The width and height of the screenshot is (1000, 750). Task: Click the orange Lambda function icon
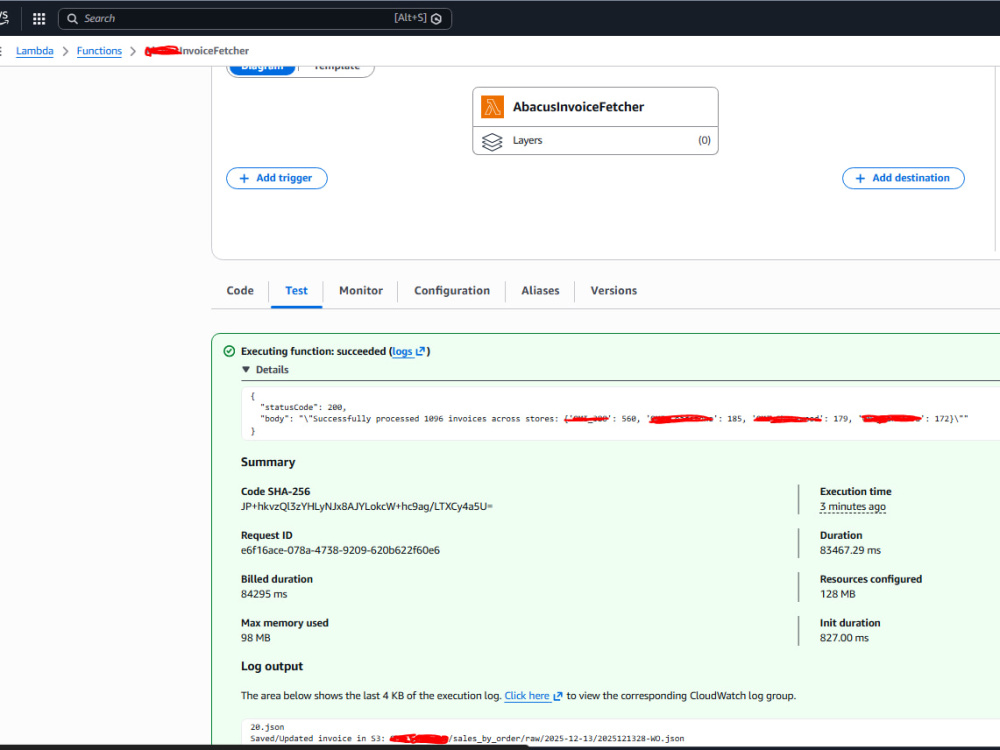tap(492, 107)
